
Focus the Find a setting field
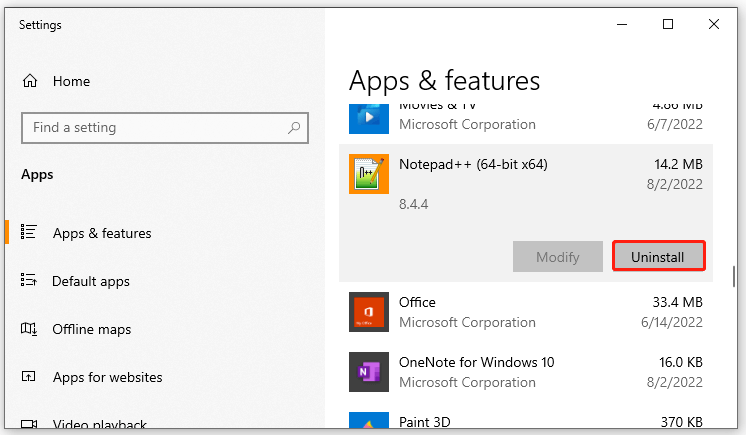[165, 128]
